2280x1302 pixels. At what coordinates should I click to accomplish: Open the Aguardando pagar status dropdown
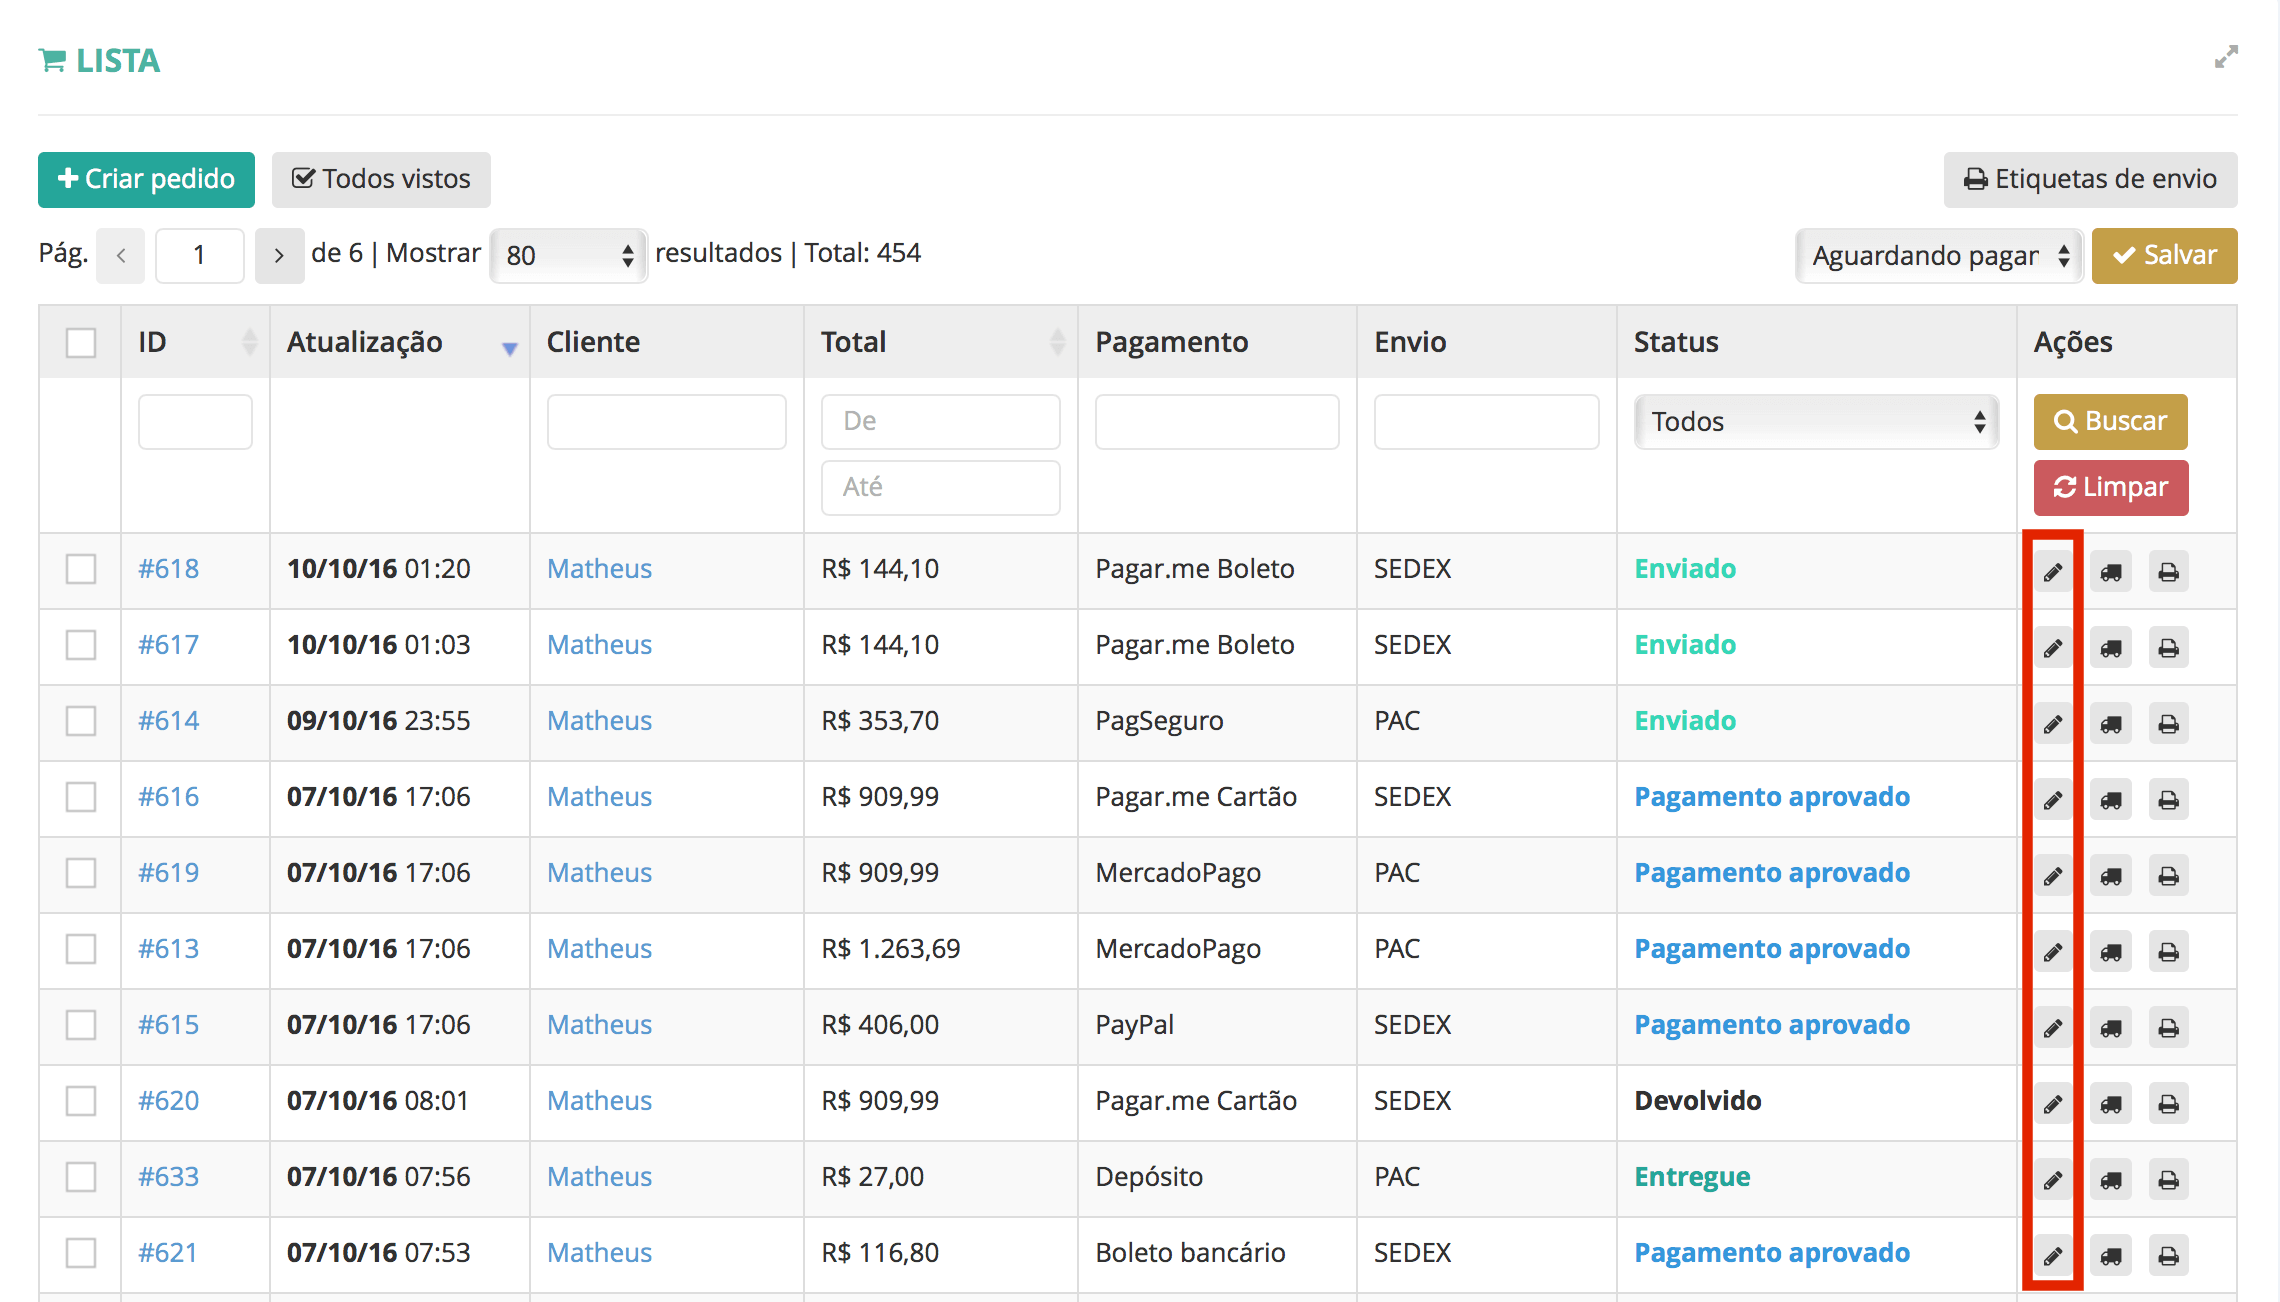click(x=1939, y=256)
